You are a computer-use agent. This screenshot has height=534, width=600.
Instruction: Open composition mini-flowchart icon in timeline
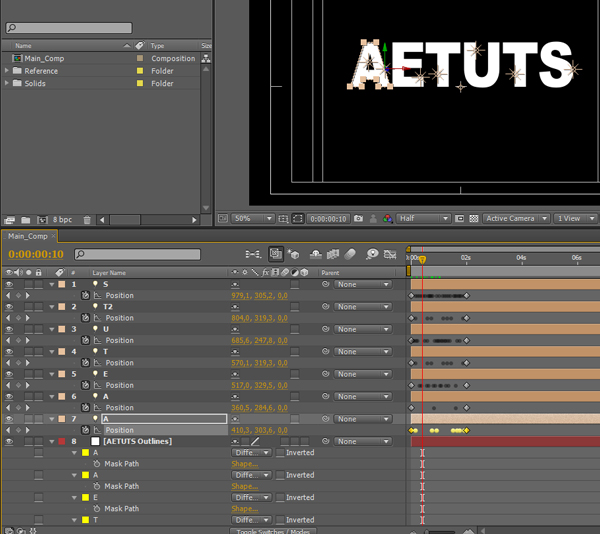tap(253, 254)
